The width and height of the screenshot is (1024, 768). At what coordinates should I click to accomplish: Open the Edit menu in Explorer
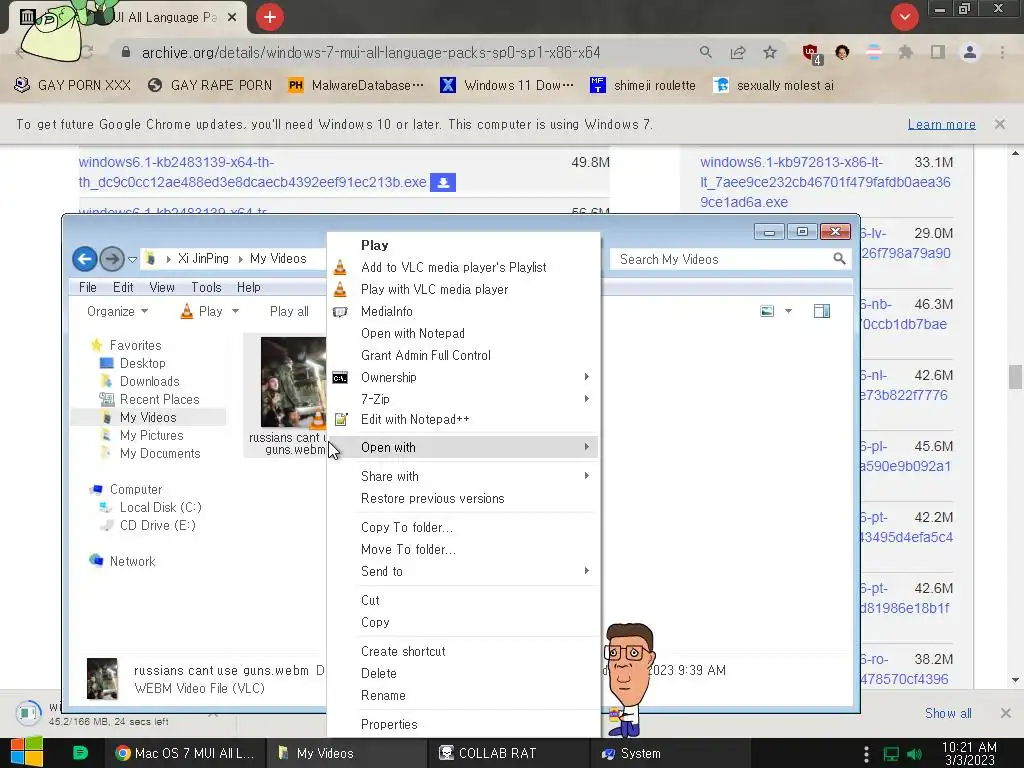point(123,287)
